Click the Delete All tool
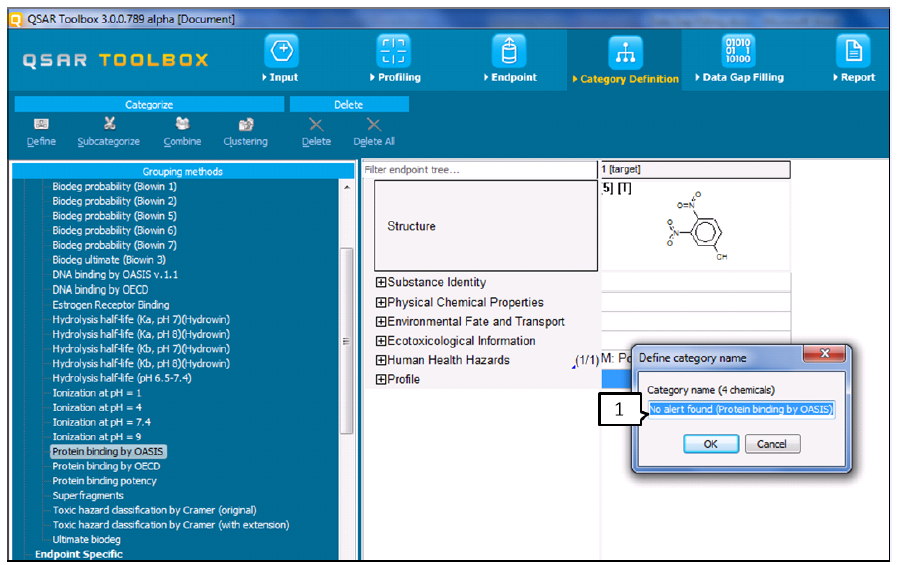Screen dimensions: 914x565 point(374,132)
